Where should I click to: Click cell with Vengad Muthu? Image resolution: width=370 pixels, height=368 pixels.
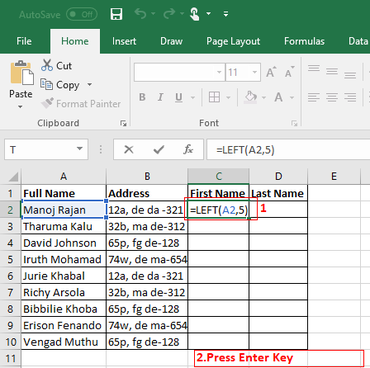(64, 342)
